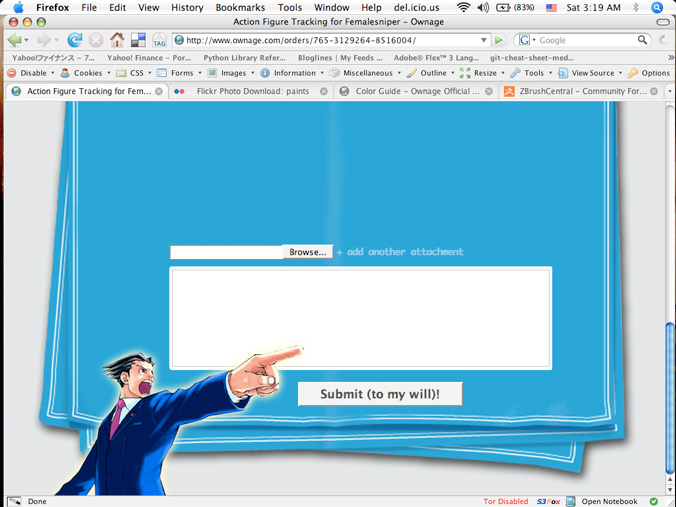The width and height of the screenshot is (676, 507).
Task: Open the Disable toolbar dropdown
Action: point(31,73)
